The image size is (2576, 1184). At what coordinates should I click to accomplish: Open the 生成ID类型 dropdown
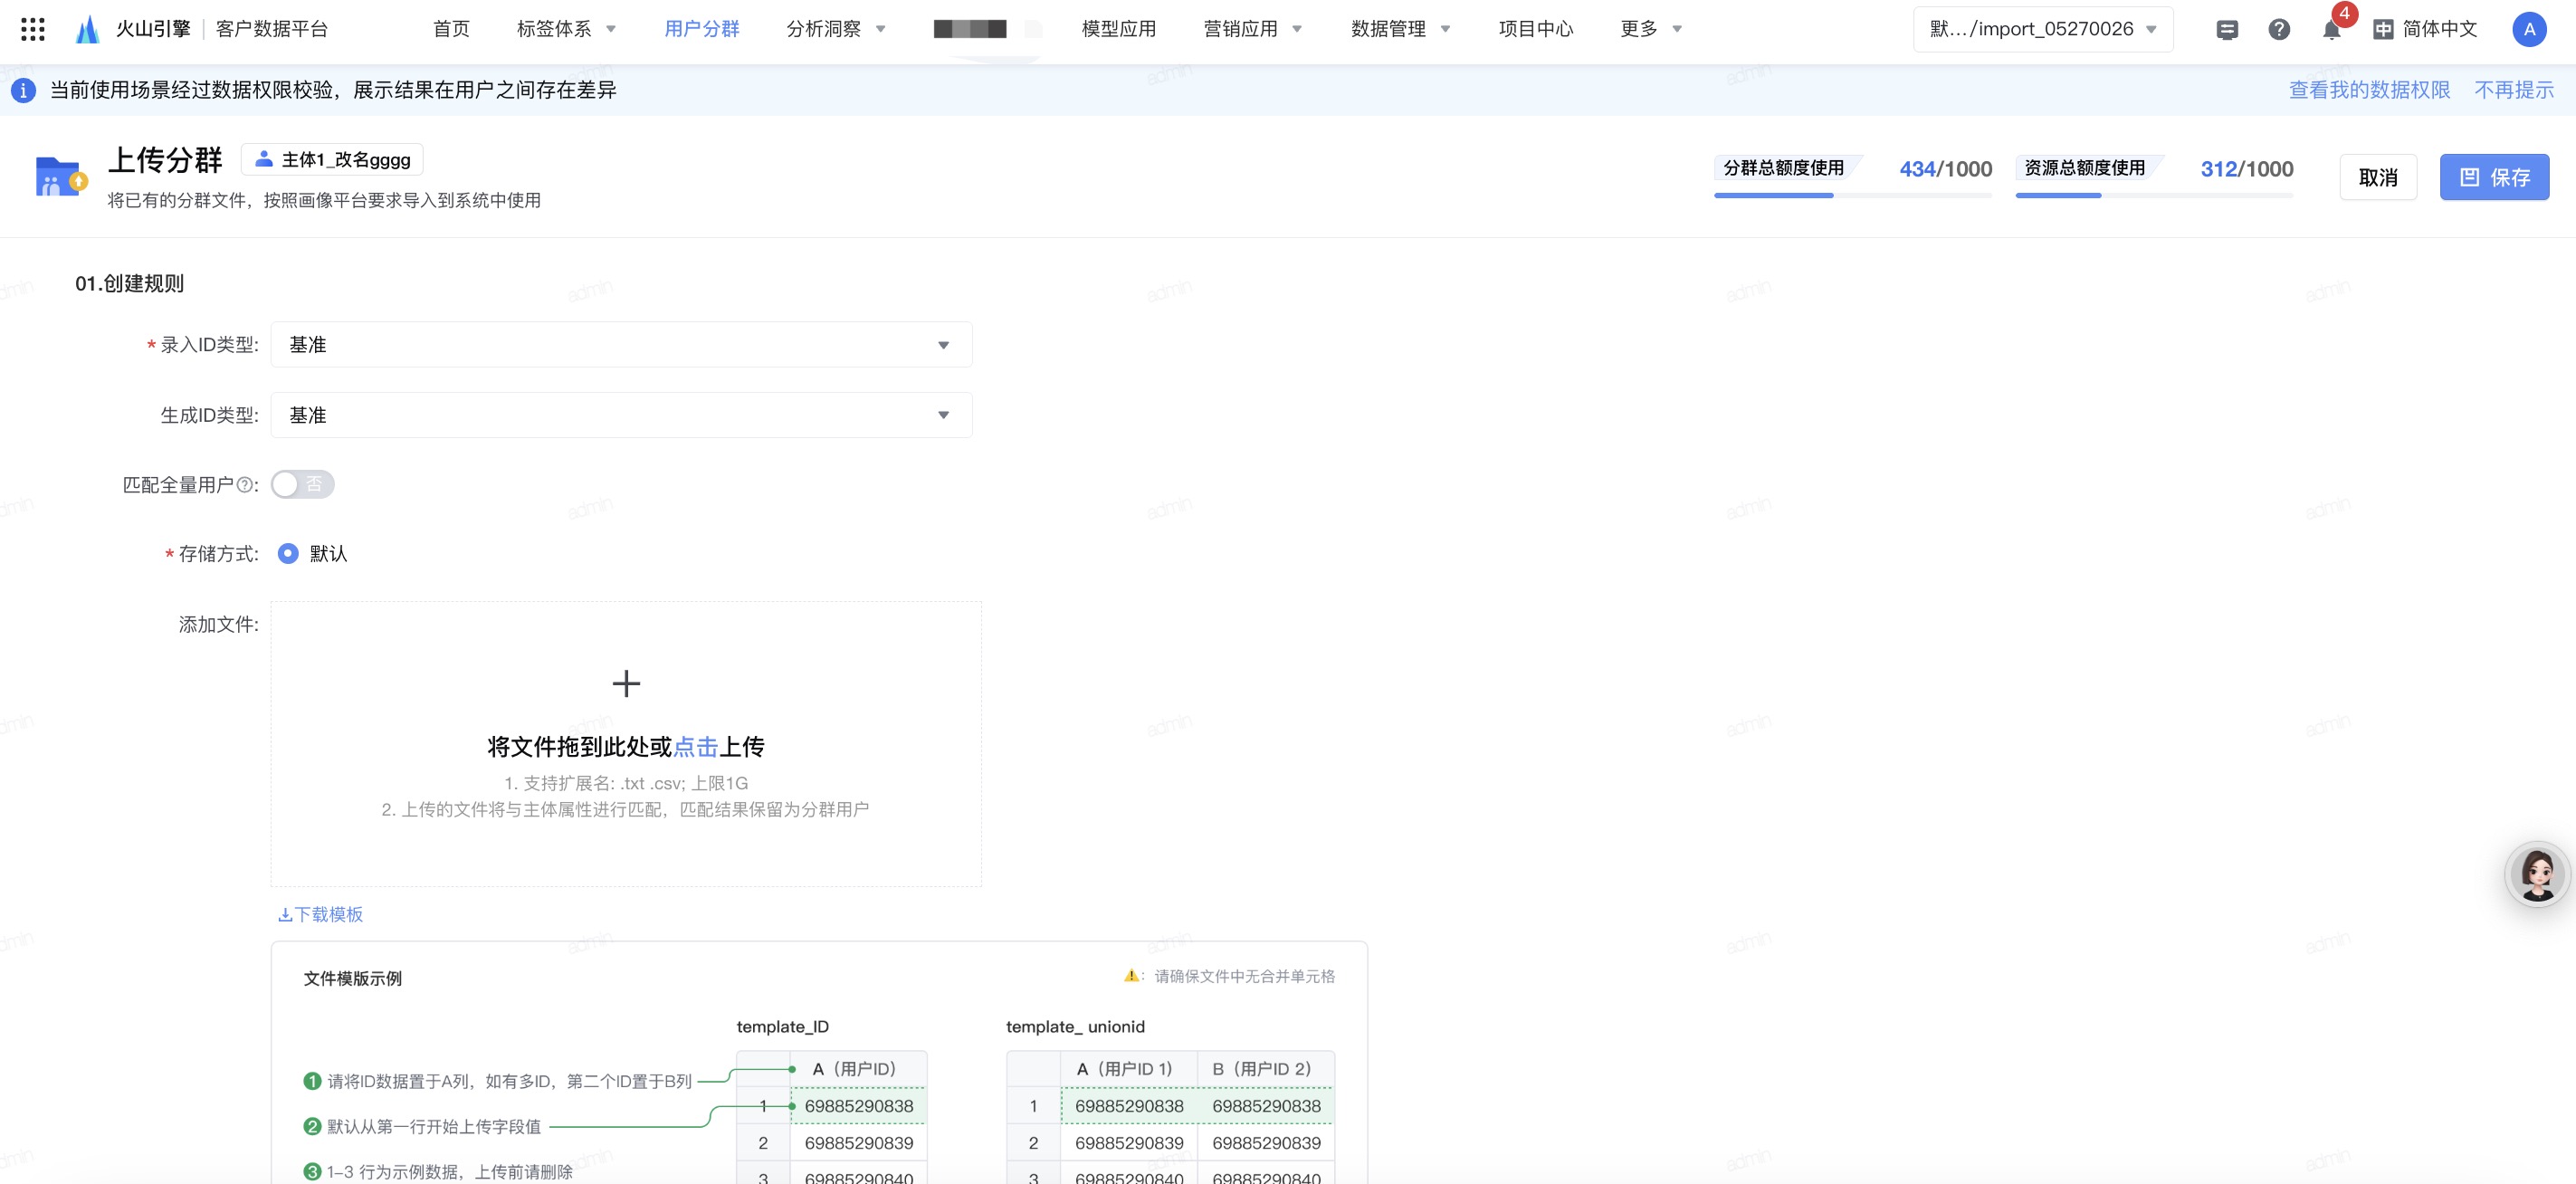[x=621, y=414]
